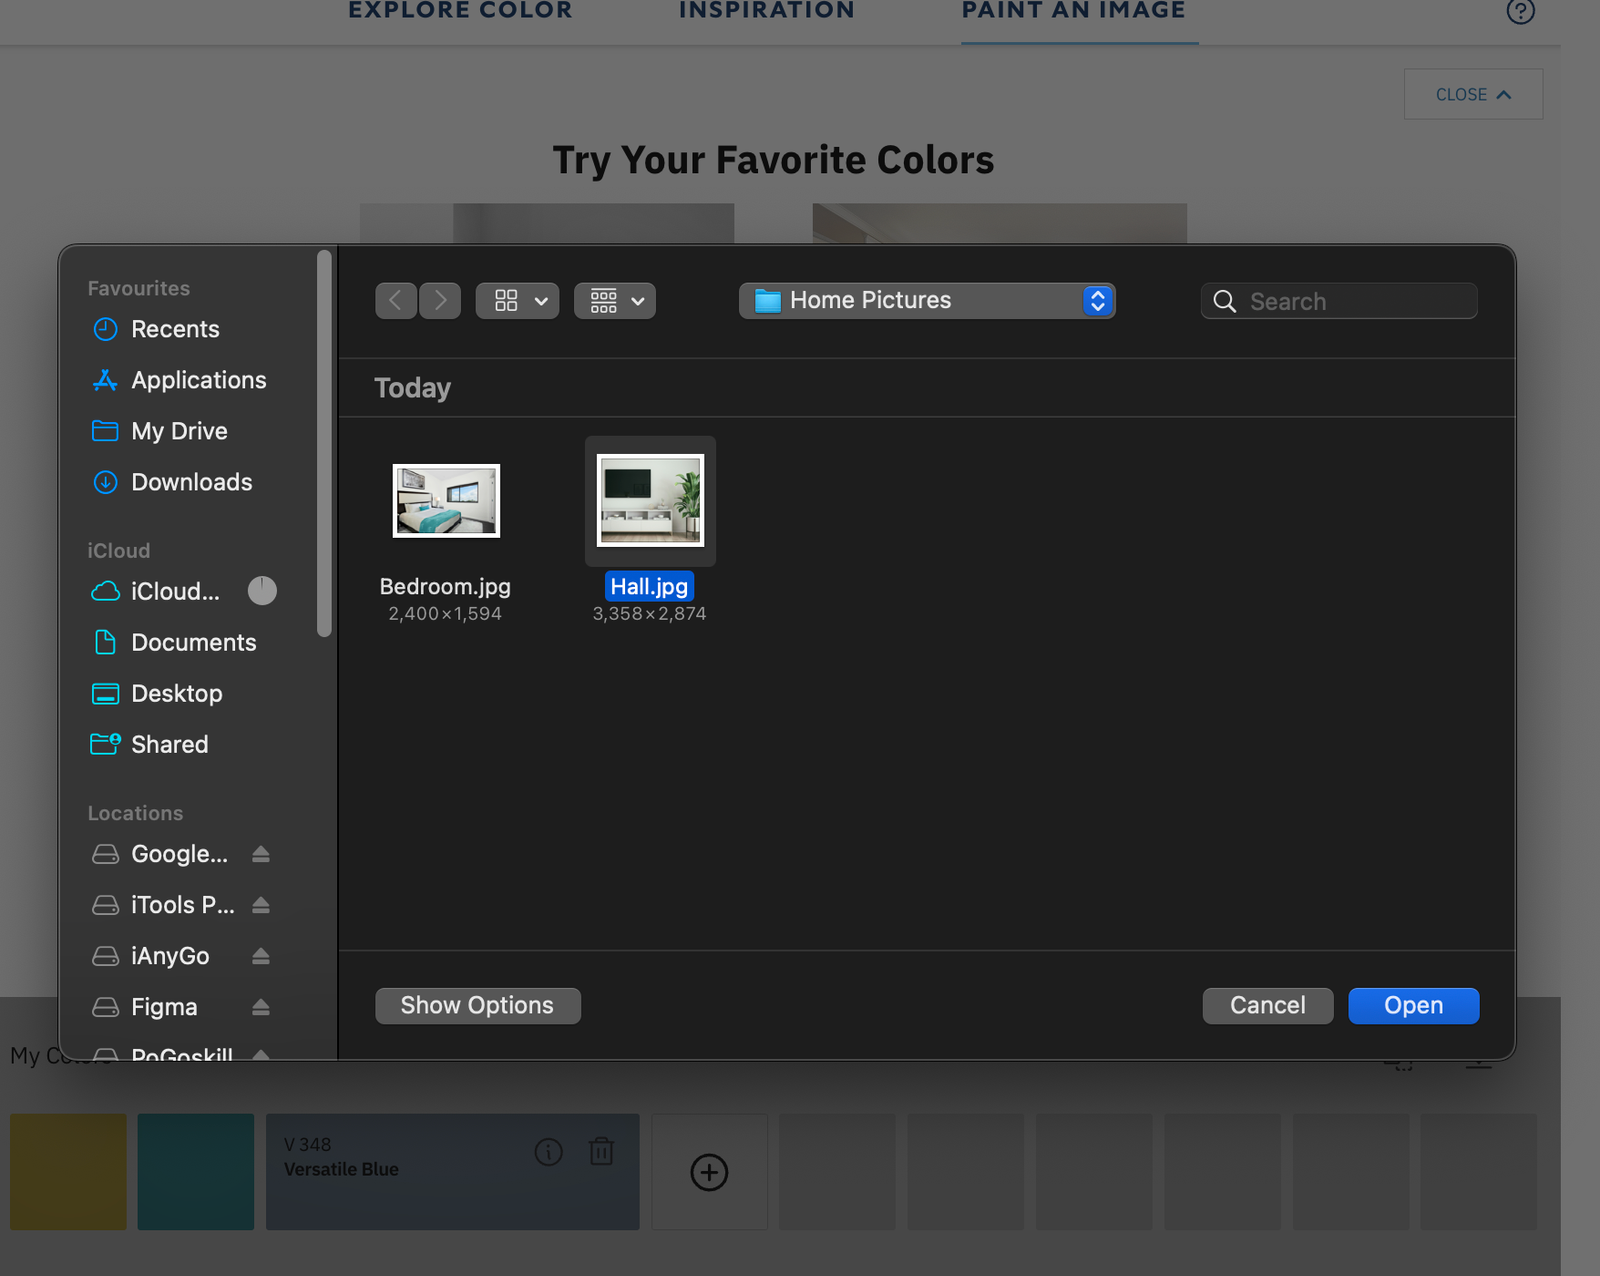The image size is (1600, 1276).
Task: Open the Recents section in the sidebar
Action: (x=175, y=329)
